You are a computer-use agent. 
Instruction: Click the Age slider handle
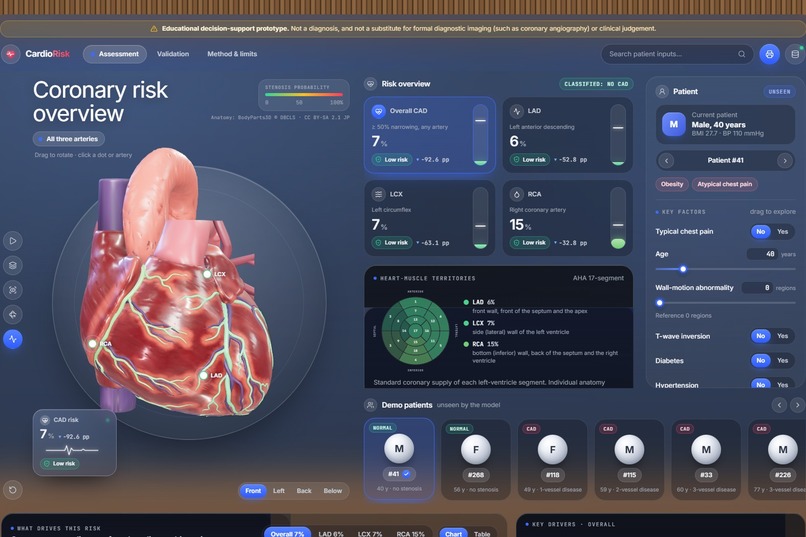pos(683,269)
